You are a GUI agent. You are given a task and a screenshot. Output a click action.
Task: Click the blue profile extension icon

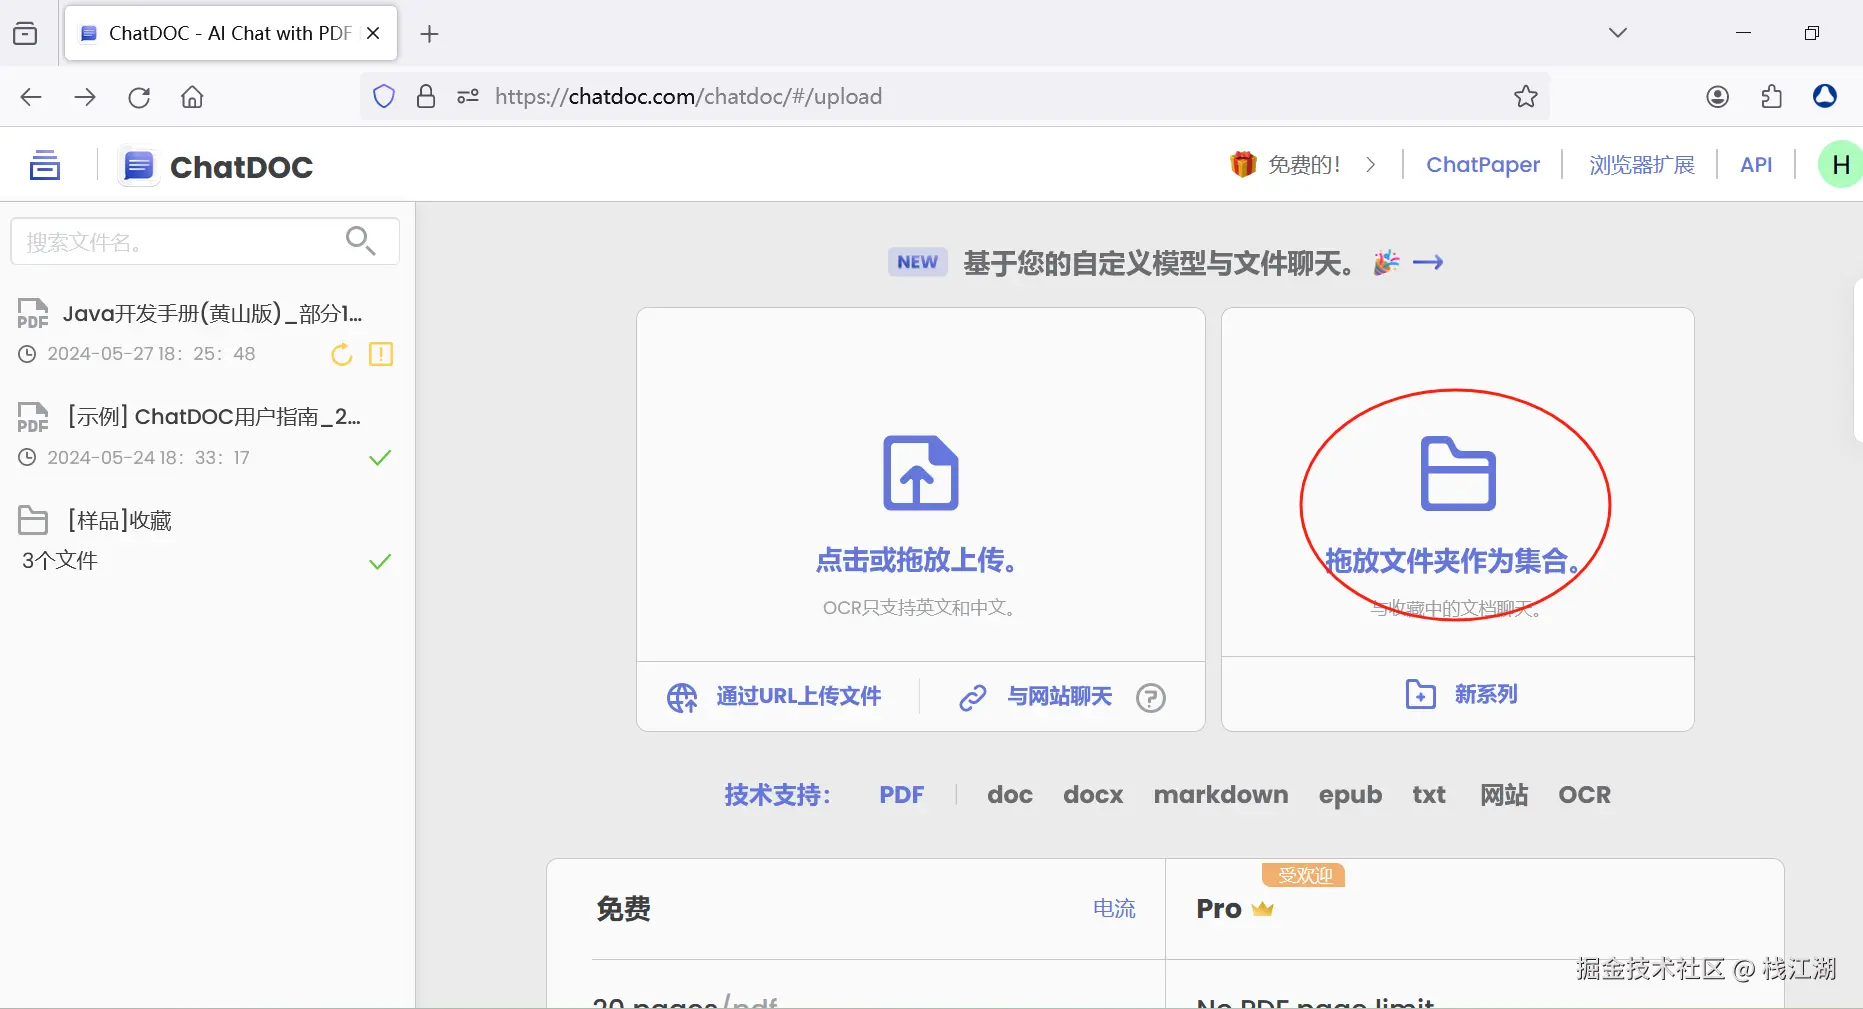pyautogui.click(x=1825, y=96)
